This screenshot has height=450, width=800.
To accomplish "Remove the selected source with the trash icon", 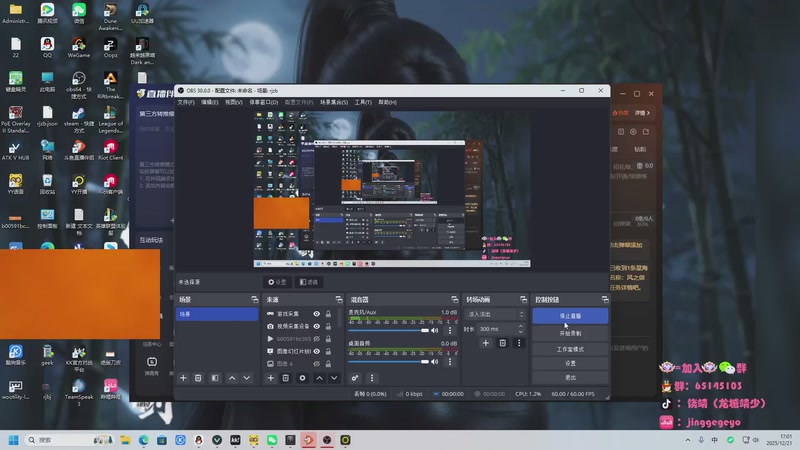I will [x=286, y=378].
